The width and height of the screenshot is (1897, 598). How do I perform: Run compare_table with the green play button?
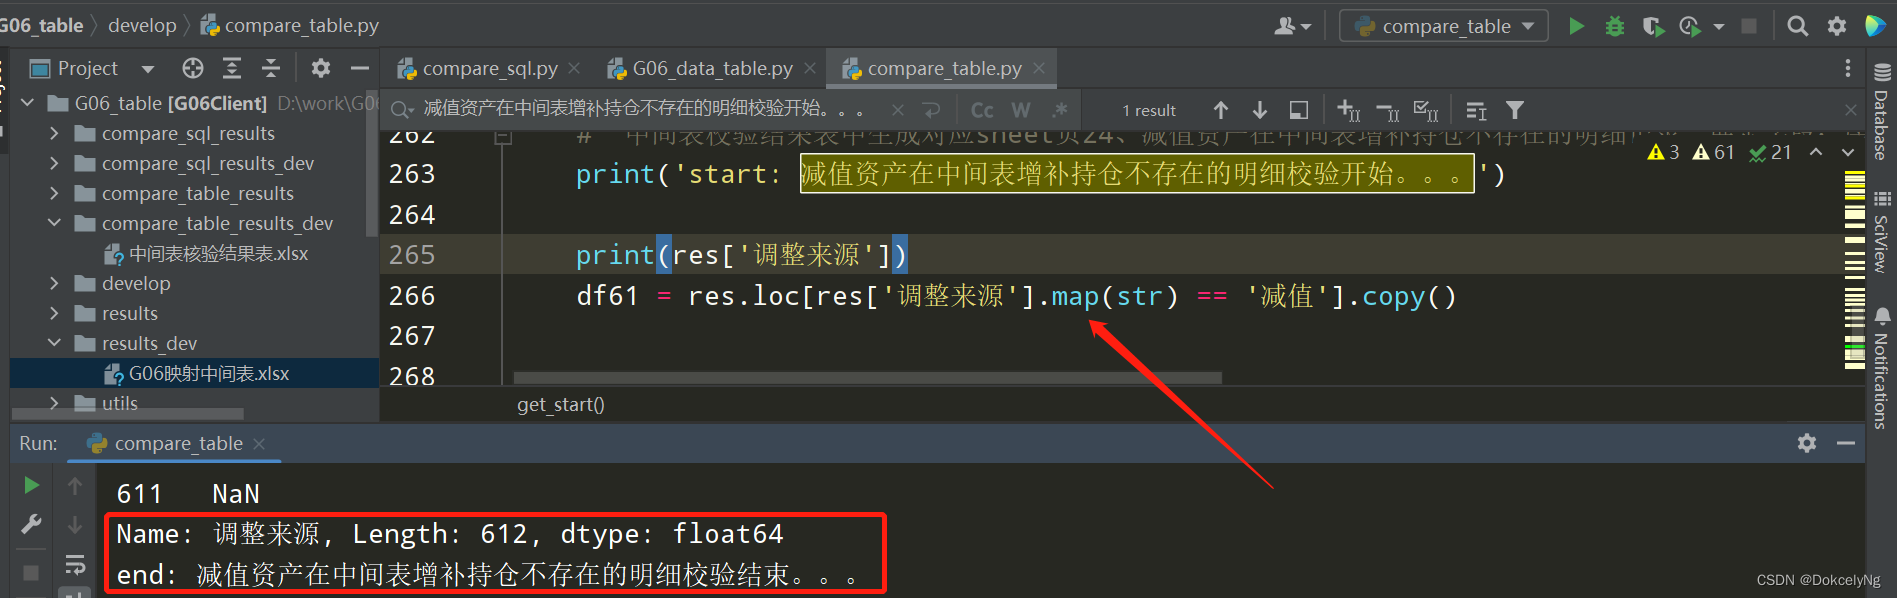1576,26
